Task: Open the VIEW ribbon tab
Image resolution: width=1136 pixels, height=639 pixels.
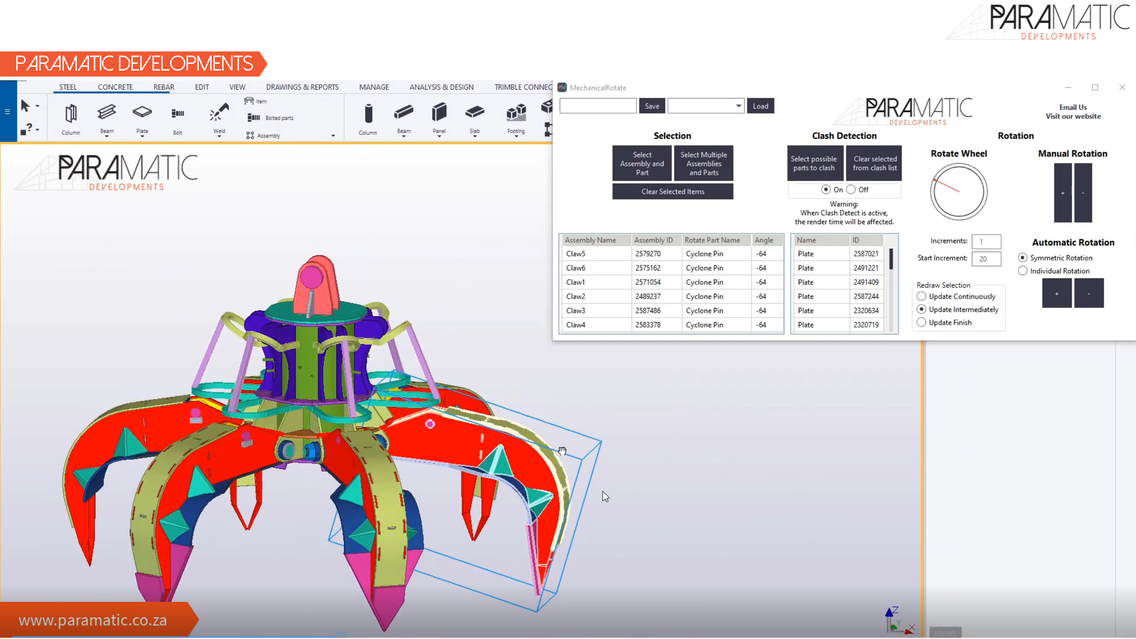Action: point(237,87)
